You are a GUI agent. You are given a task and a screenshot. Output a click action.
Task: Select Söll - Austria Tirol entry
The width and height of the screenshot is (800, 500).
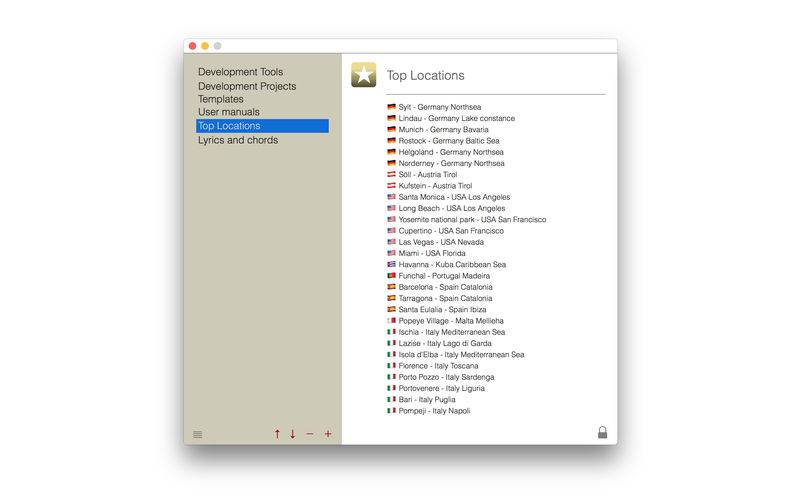coord(428,174)
